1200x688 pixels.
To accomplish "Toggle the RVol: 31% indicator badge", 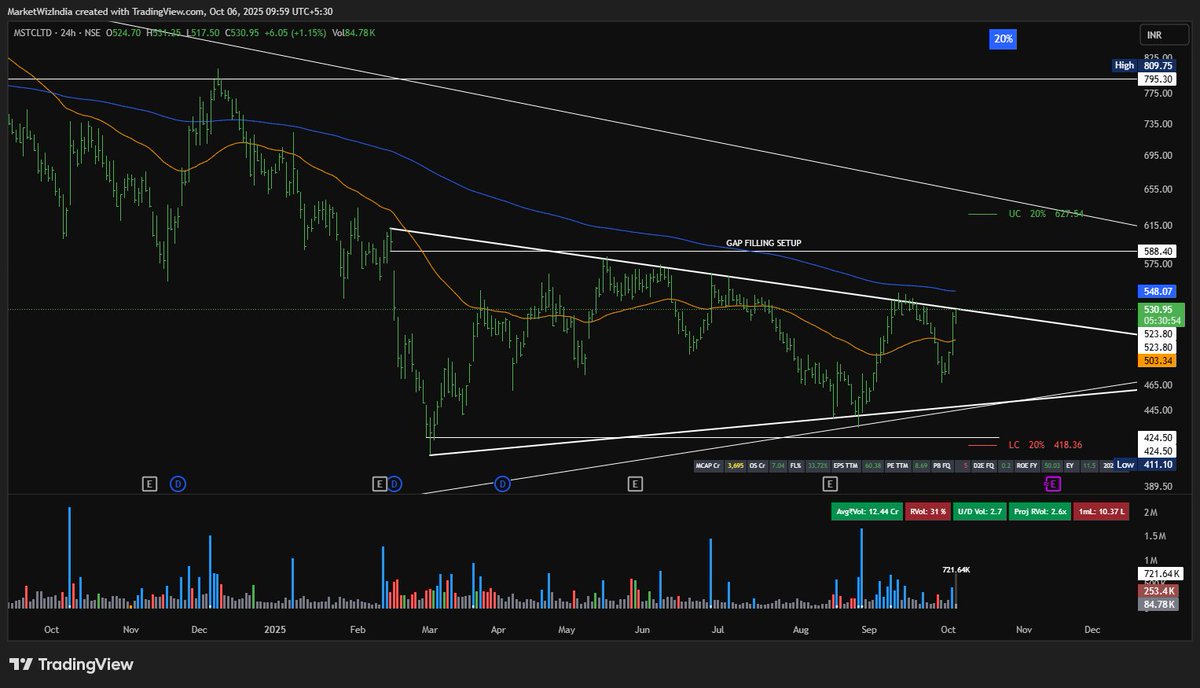I will [927, 511].
